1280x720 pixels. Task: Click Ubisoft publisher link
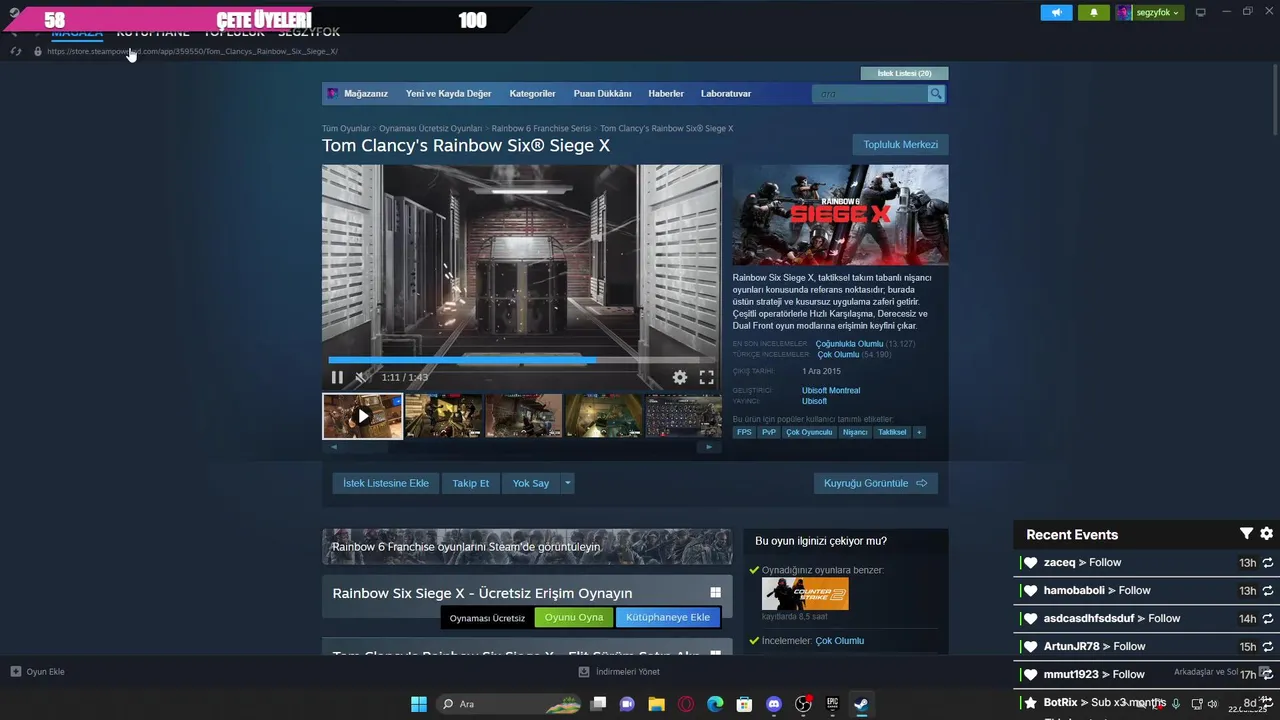814,402
